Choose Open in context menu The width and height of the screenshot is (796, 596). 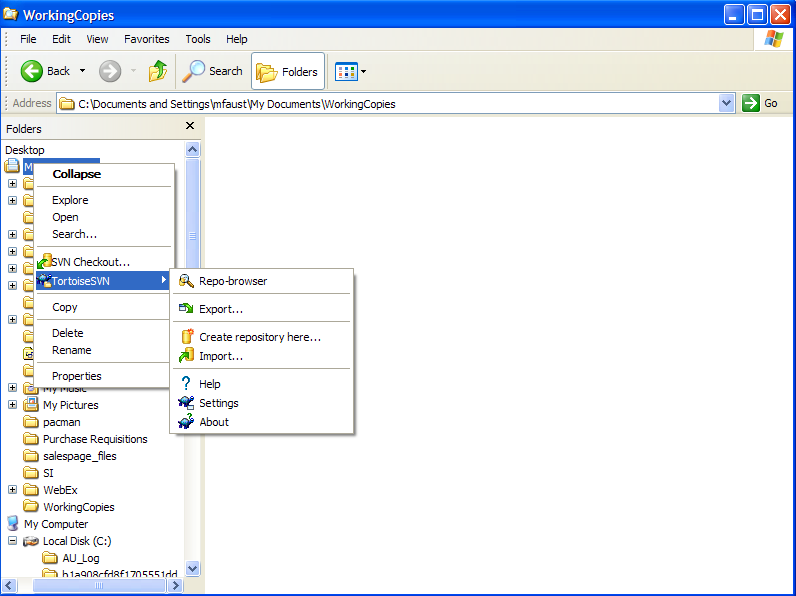[103, 217]
